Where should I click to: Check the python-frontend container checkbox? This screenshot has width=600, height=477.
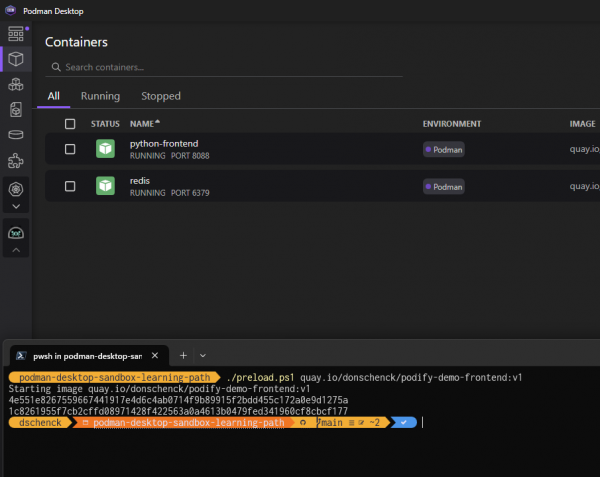point(70,149)
